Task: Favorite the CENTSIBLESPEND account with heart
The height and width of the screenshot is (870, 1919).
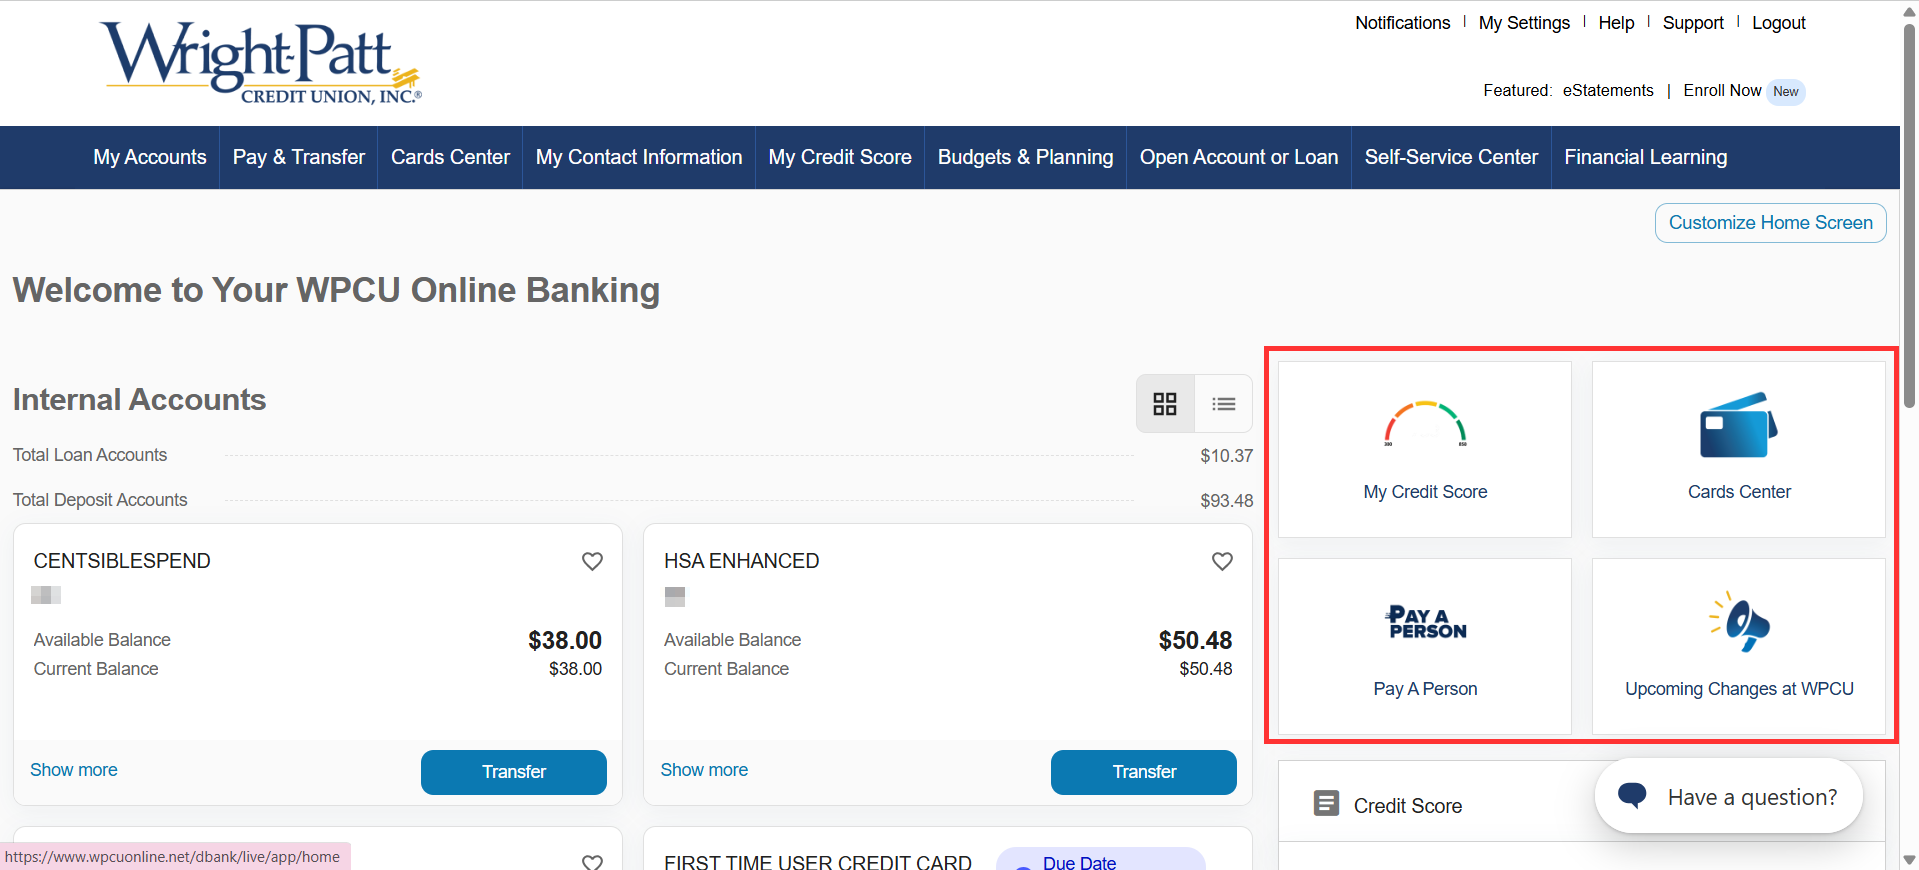Action: (592, 561)
